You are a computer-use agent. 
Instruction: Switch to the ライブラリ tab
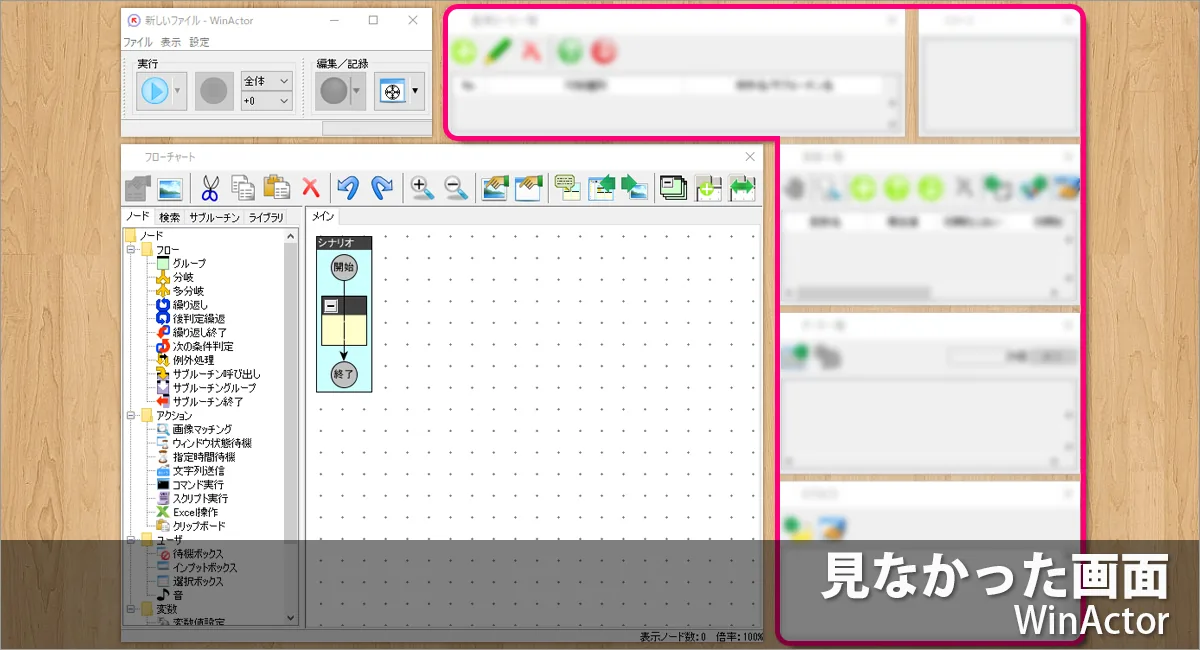[266, 217]
